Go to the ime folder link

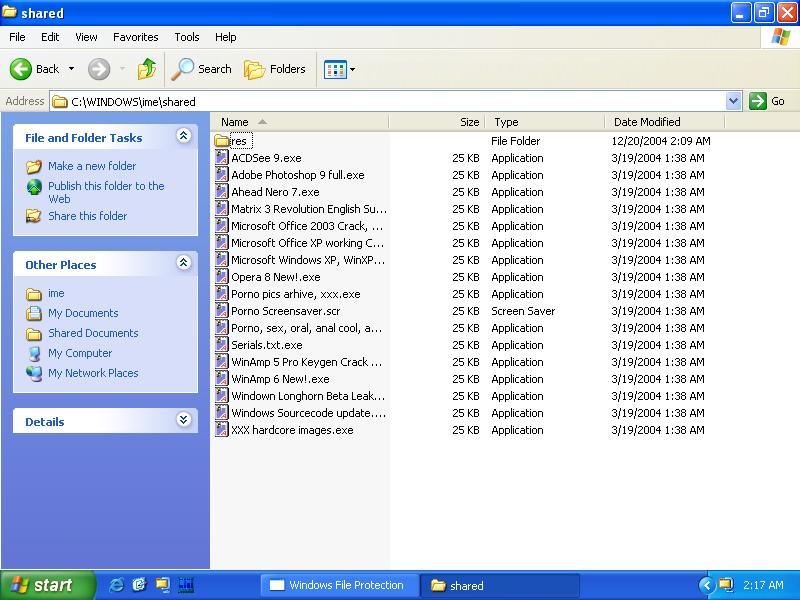pos(56,293)
